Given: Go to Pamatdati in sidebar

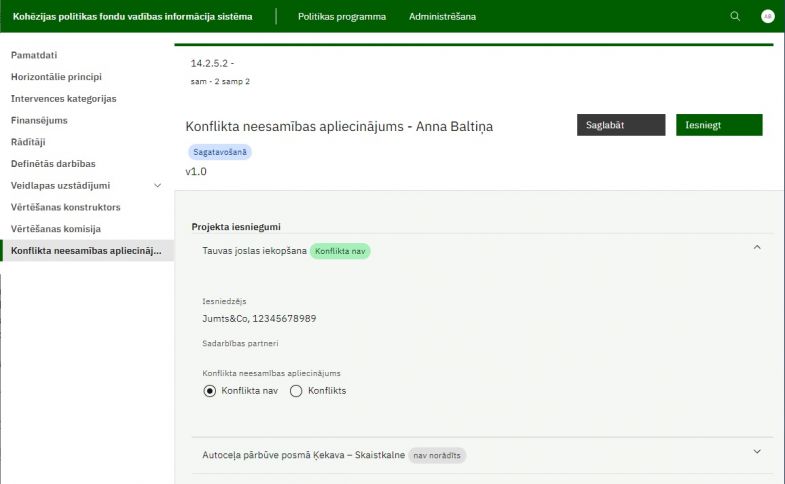Looking at the screenshot, I should [33, 55].
